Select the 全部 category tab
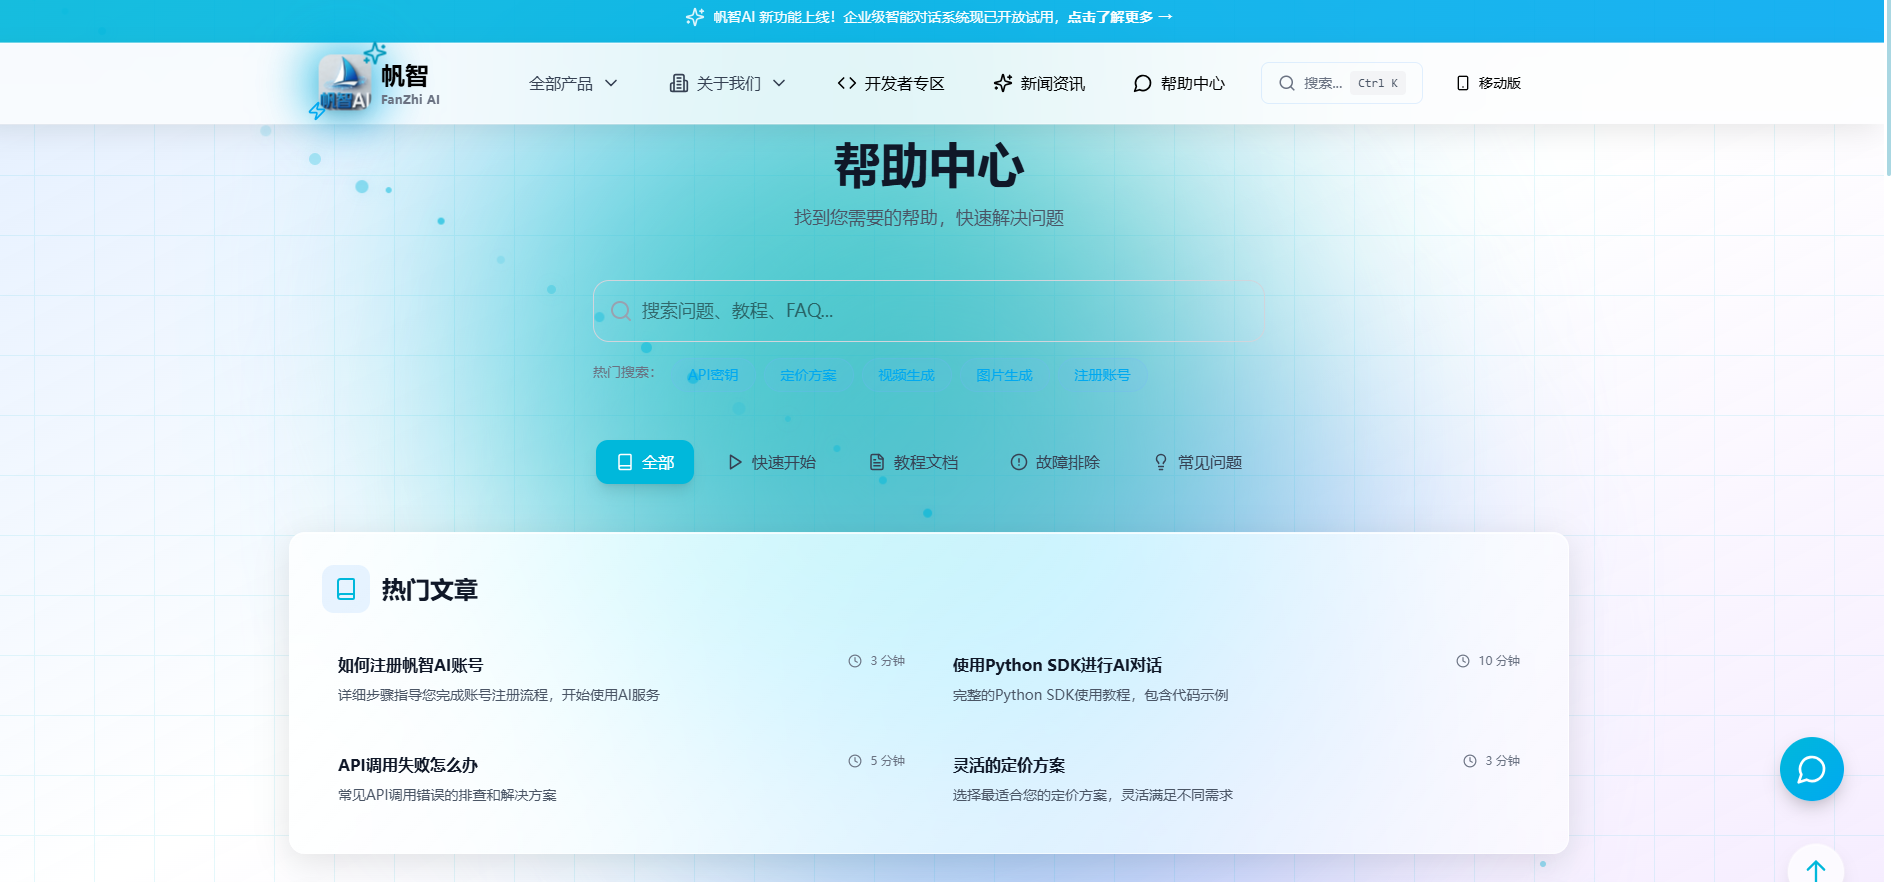The height and width of the screenshot is (882, 1892). pos(645,462)
